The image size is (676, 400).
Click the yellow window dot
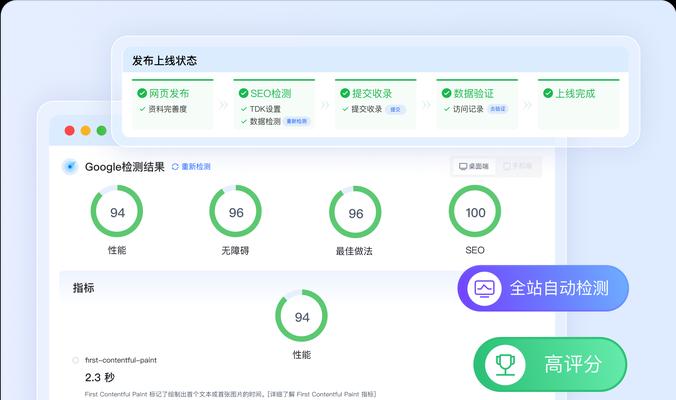pos(85,130)
